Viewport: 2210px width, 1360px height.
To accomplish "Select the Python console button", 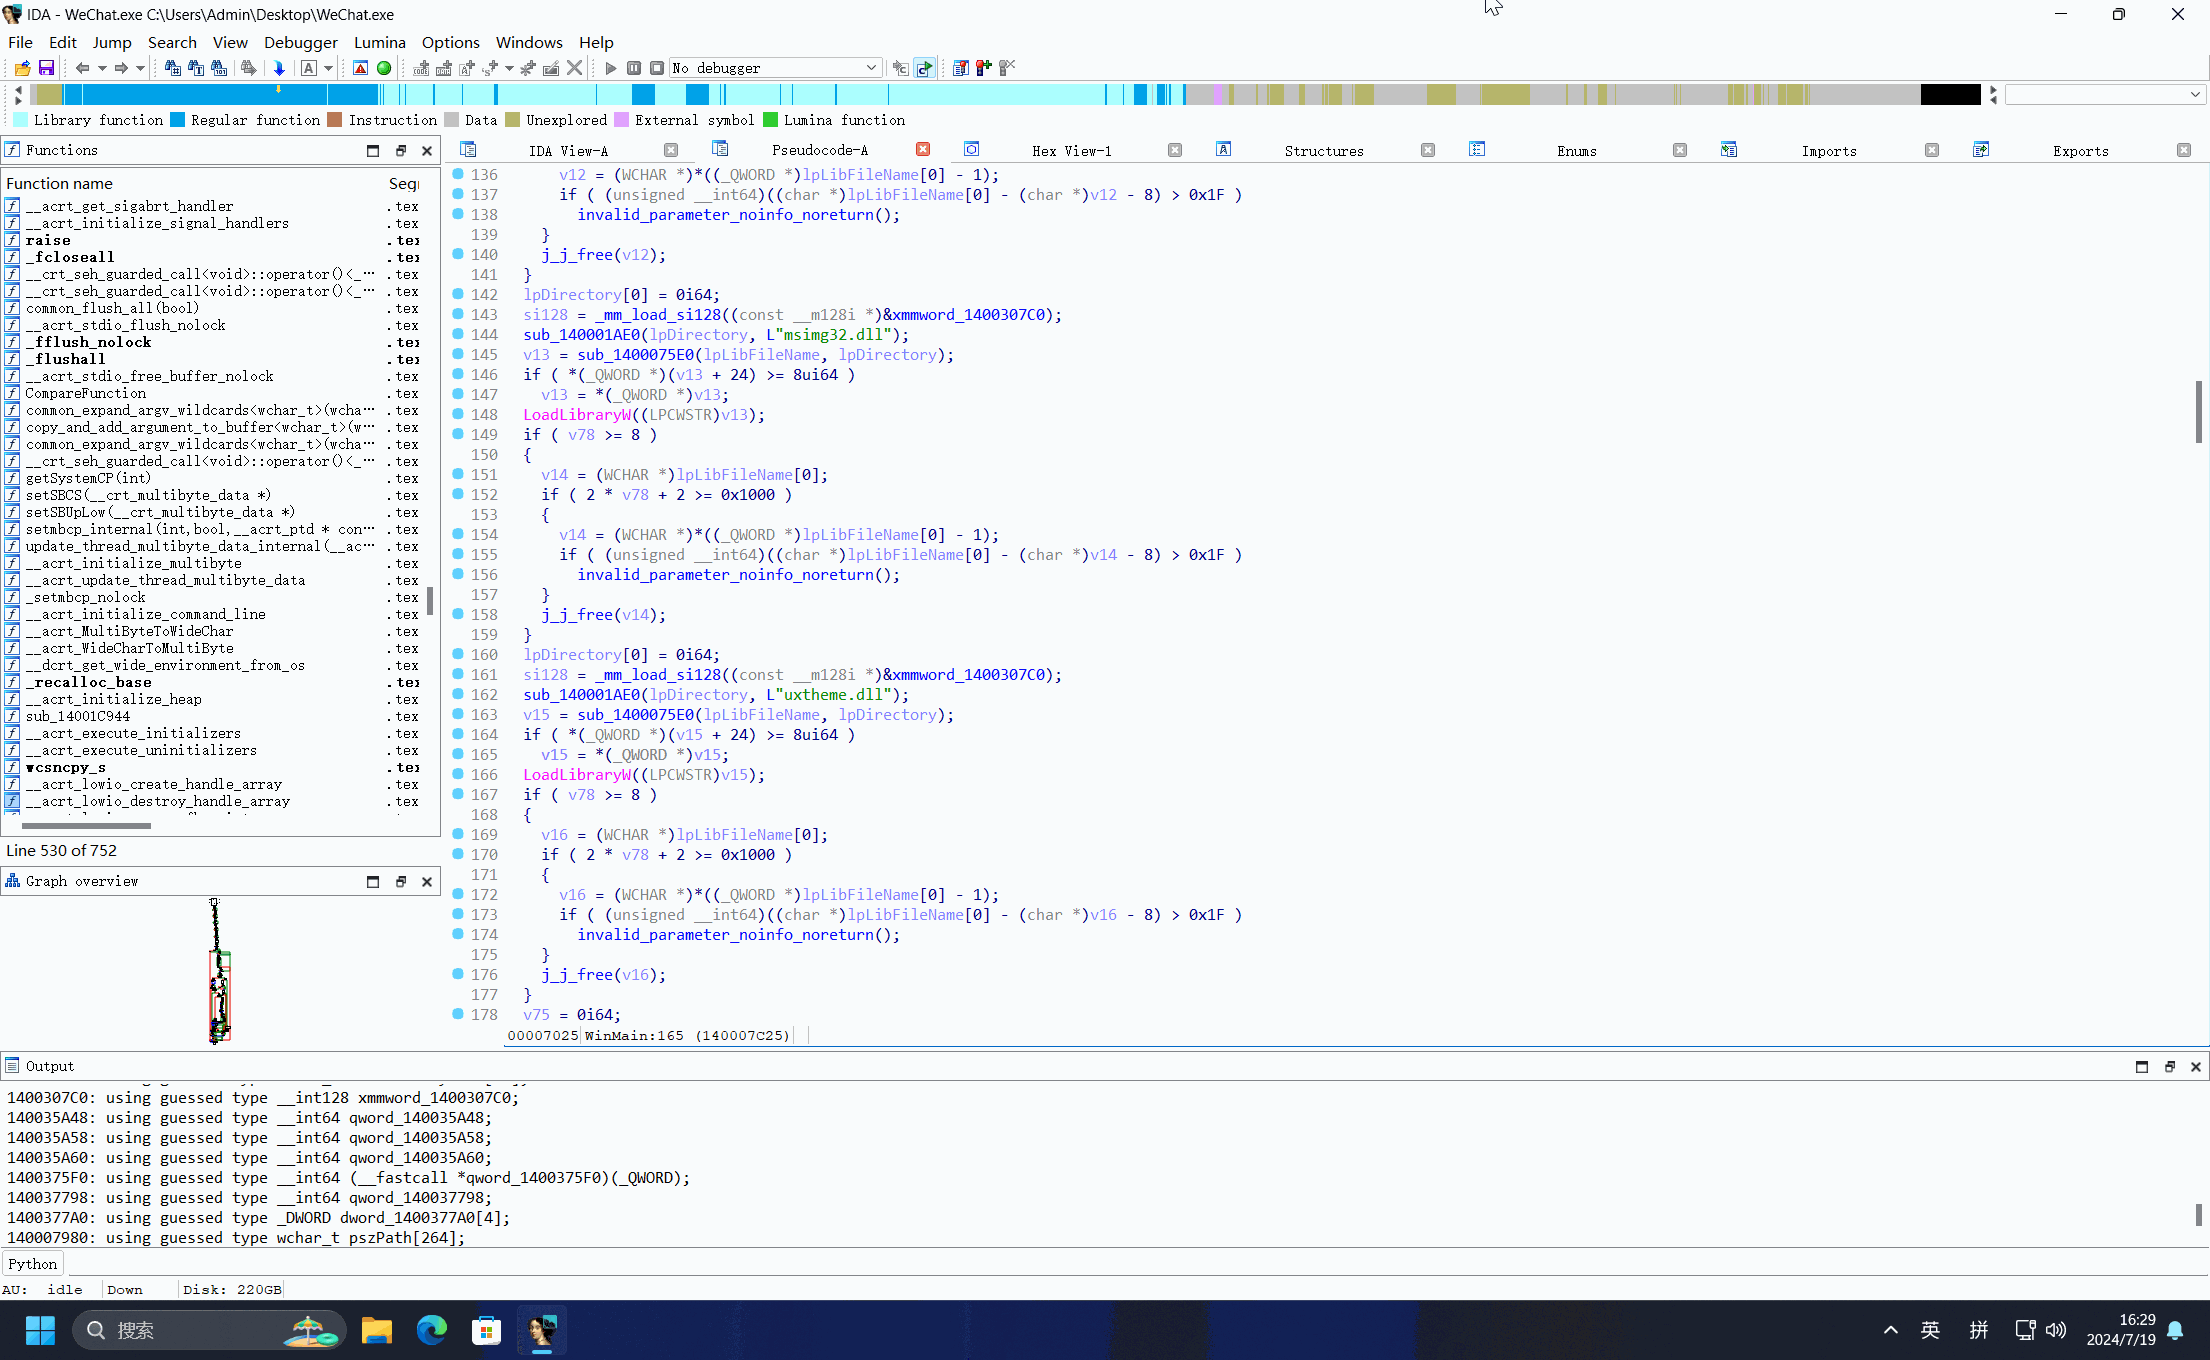I will pyautogui.click(x=33, y=1264).
